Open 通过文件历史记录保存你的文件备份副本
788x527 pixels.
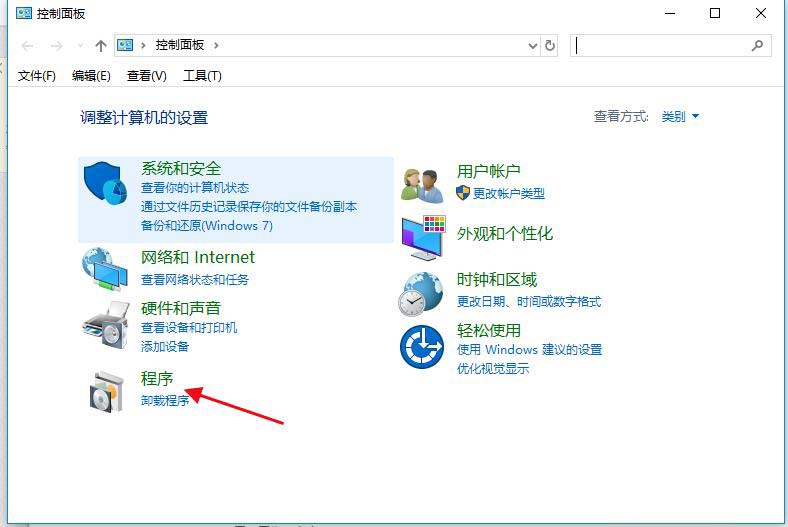249,206
